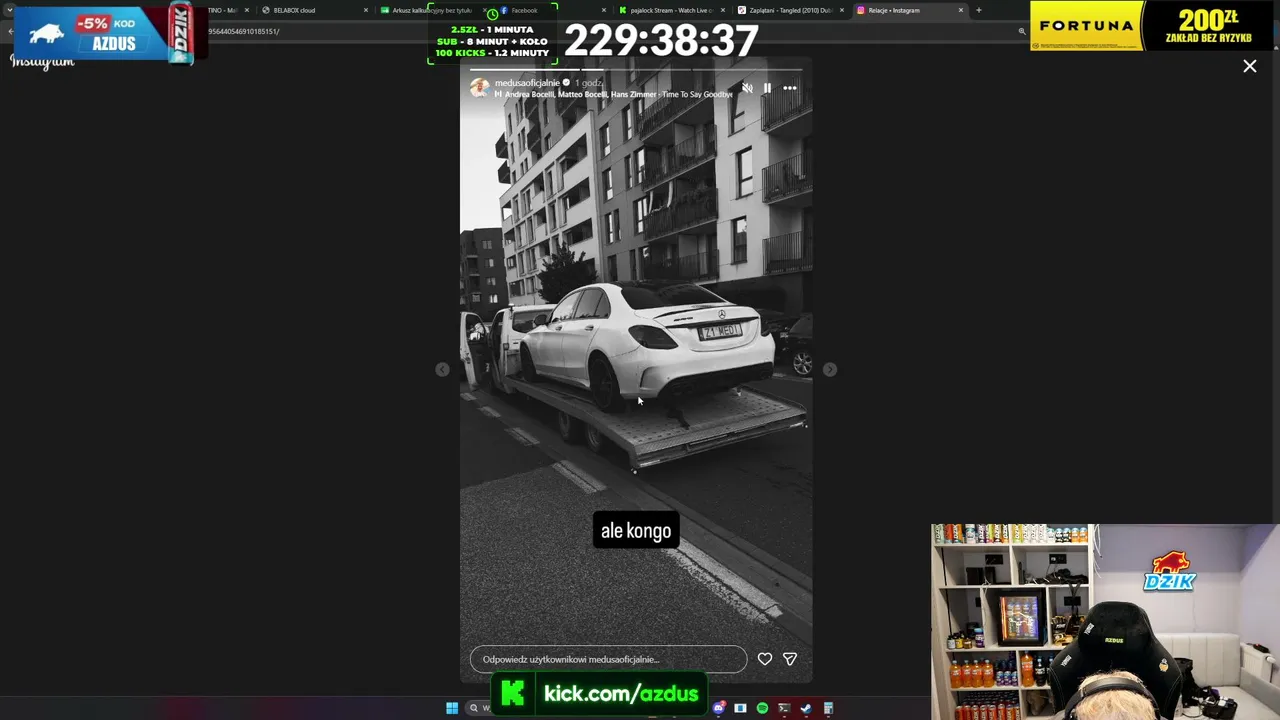1280x720 pixels.
Task: Close the story viewer with the X
Action: click(1250, 66)
